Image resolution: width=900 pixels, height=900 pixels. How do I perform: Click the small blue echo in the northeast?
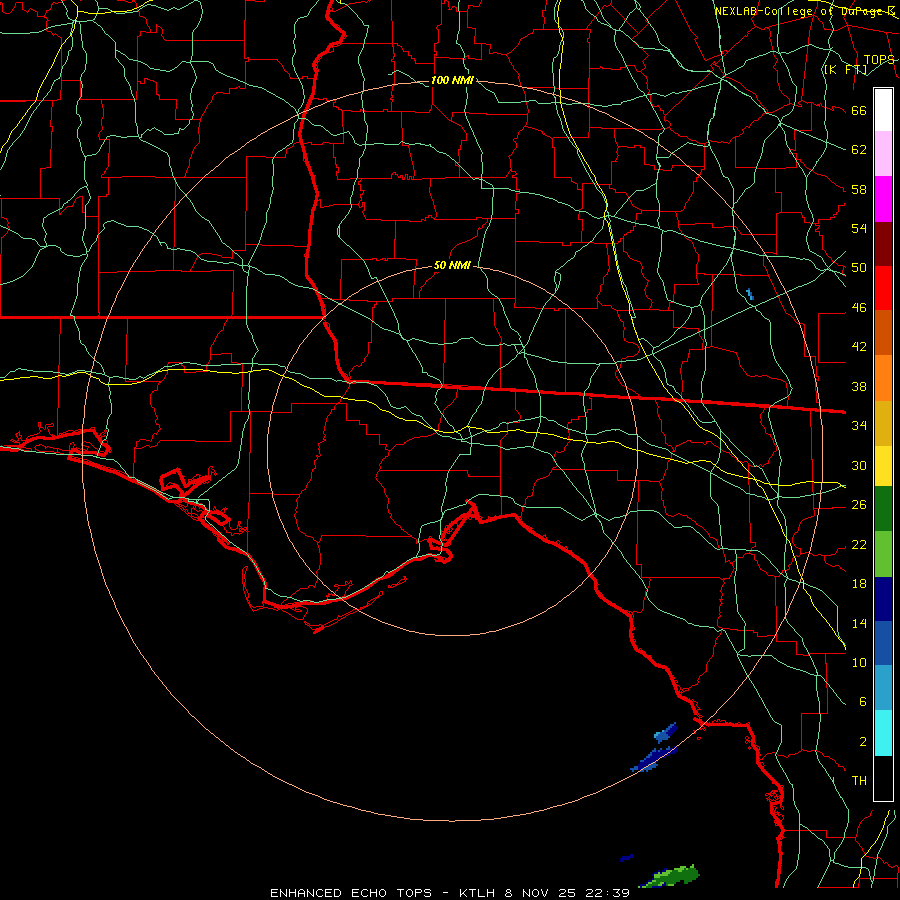point(750,294)
